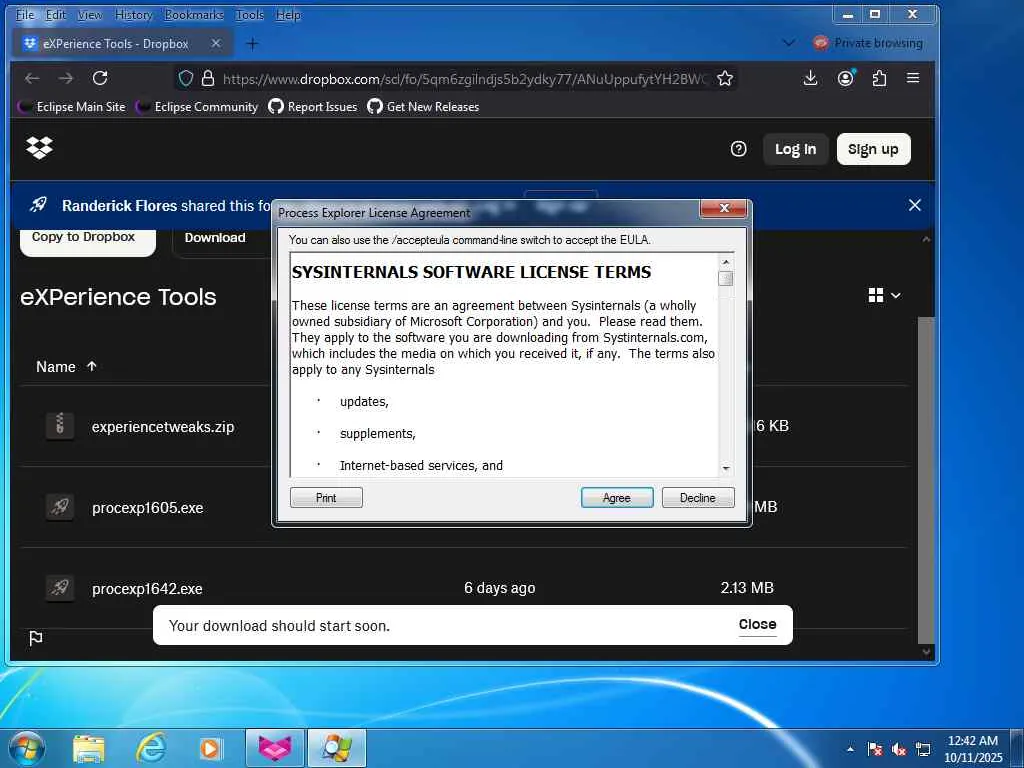Click Decline in license dialog
The width and height of the screenshot is (1024, 768).
pyautogui.click(x=697, y=498)
